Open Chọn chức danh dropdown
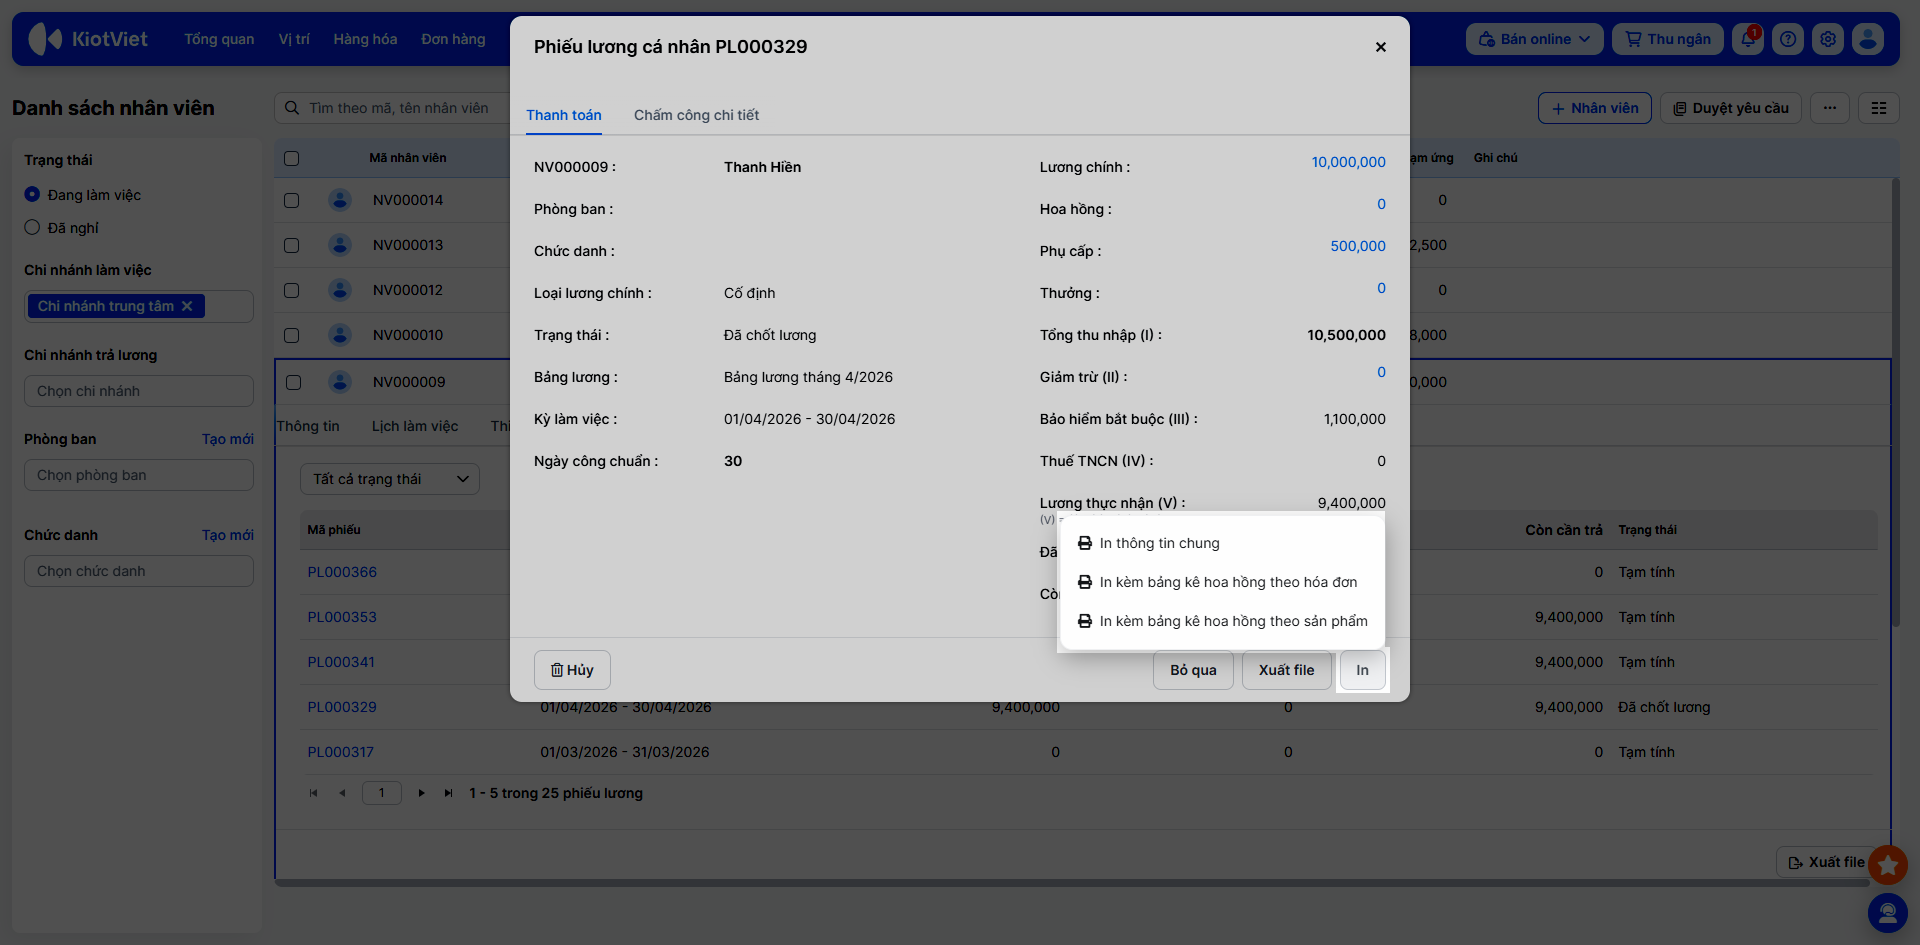 coord(139,571)
